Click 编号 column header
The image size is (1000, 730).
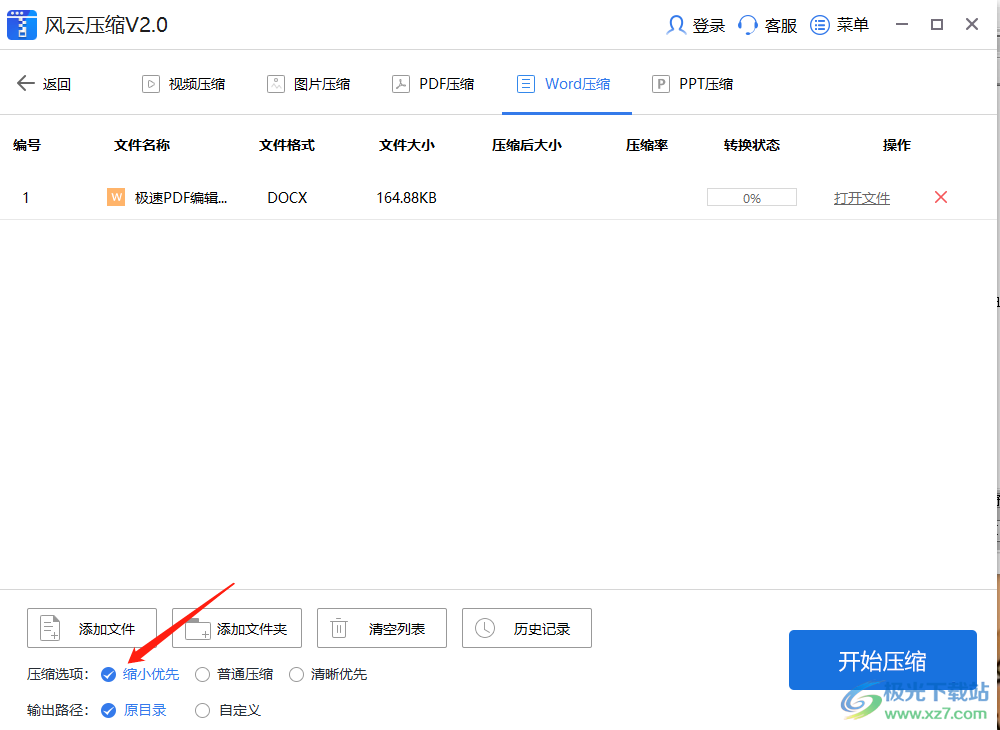(27, 145)
